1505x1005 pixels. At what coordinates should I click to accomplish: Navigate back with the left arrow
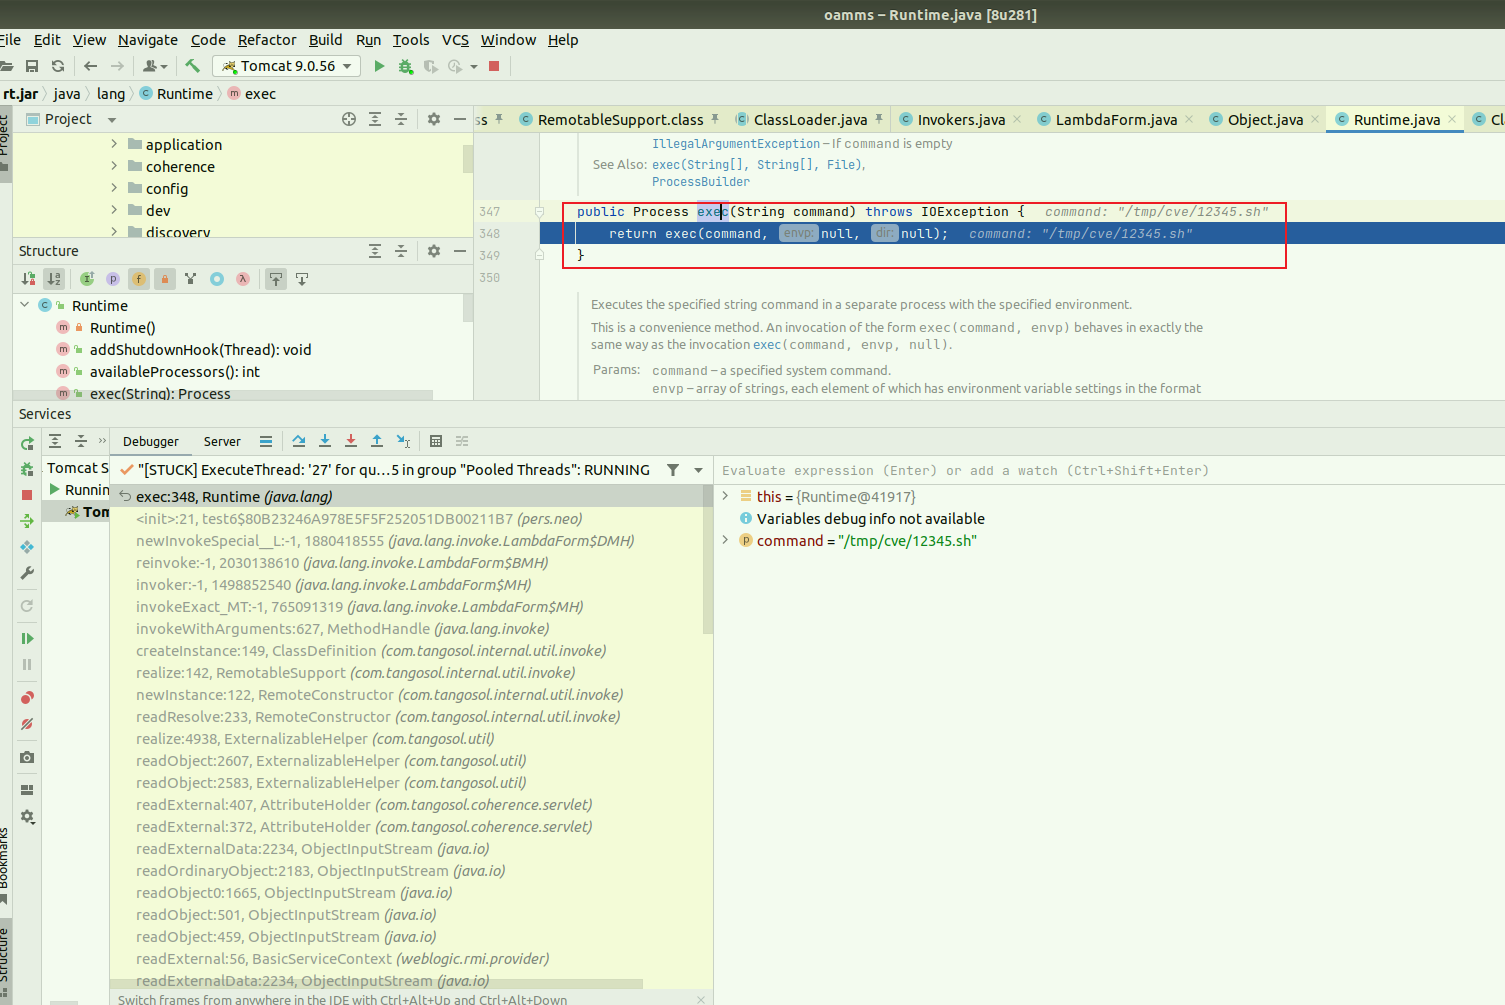pyautogui.click(x=91, y=66)
